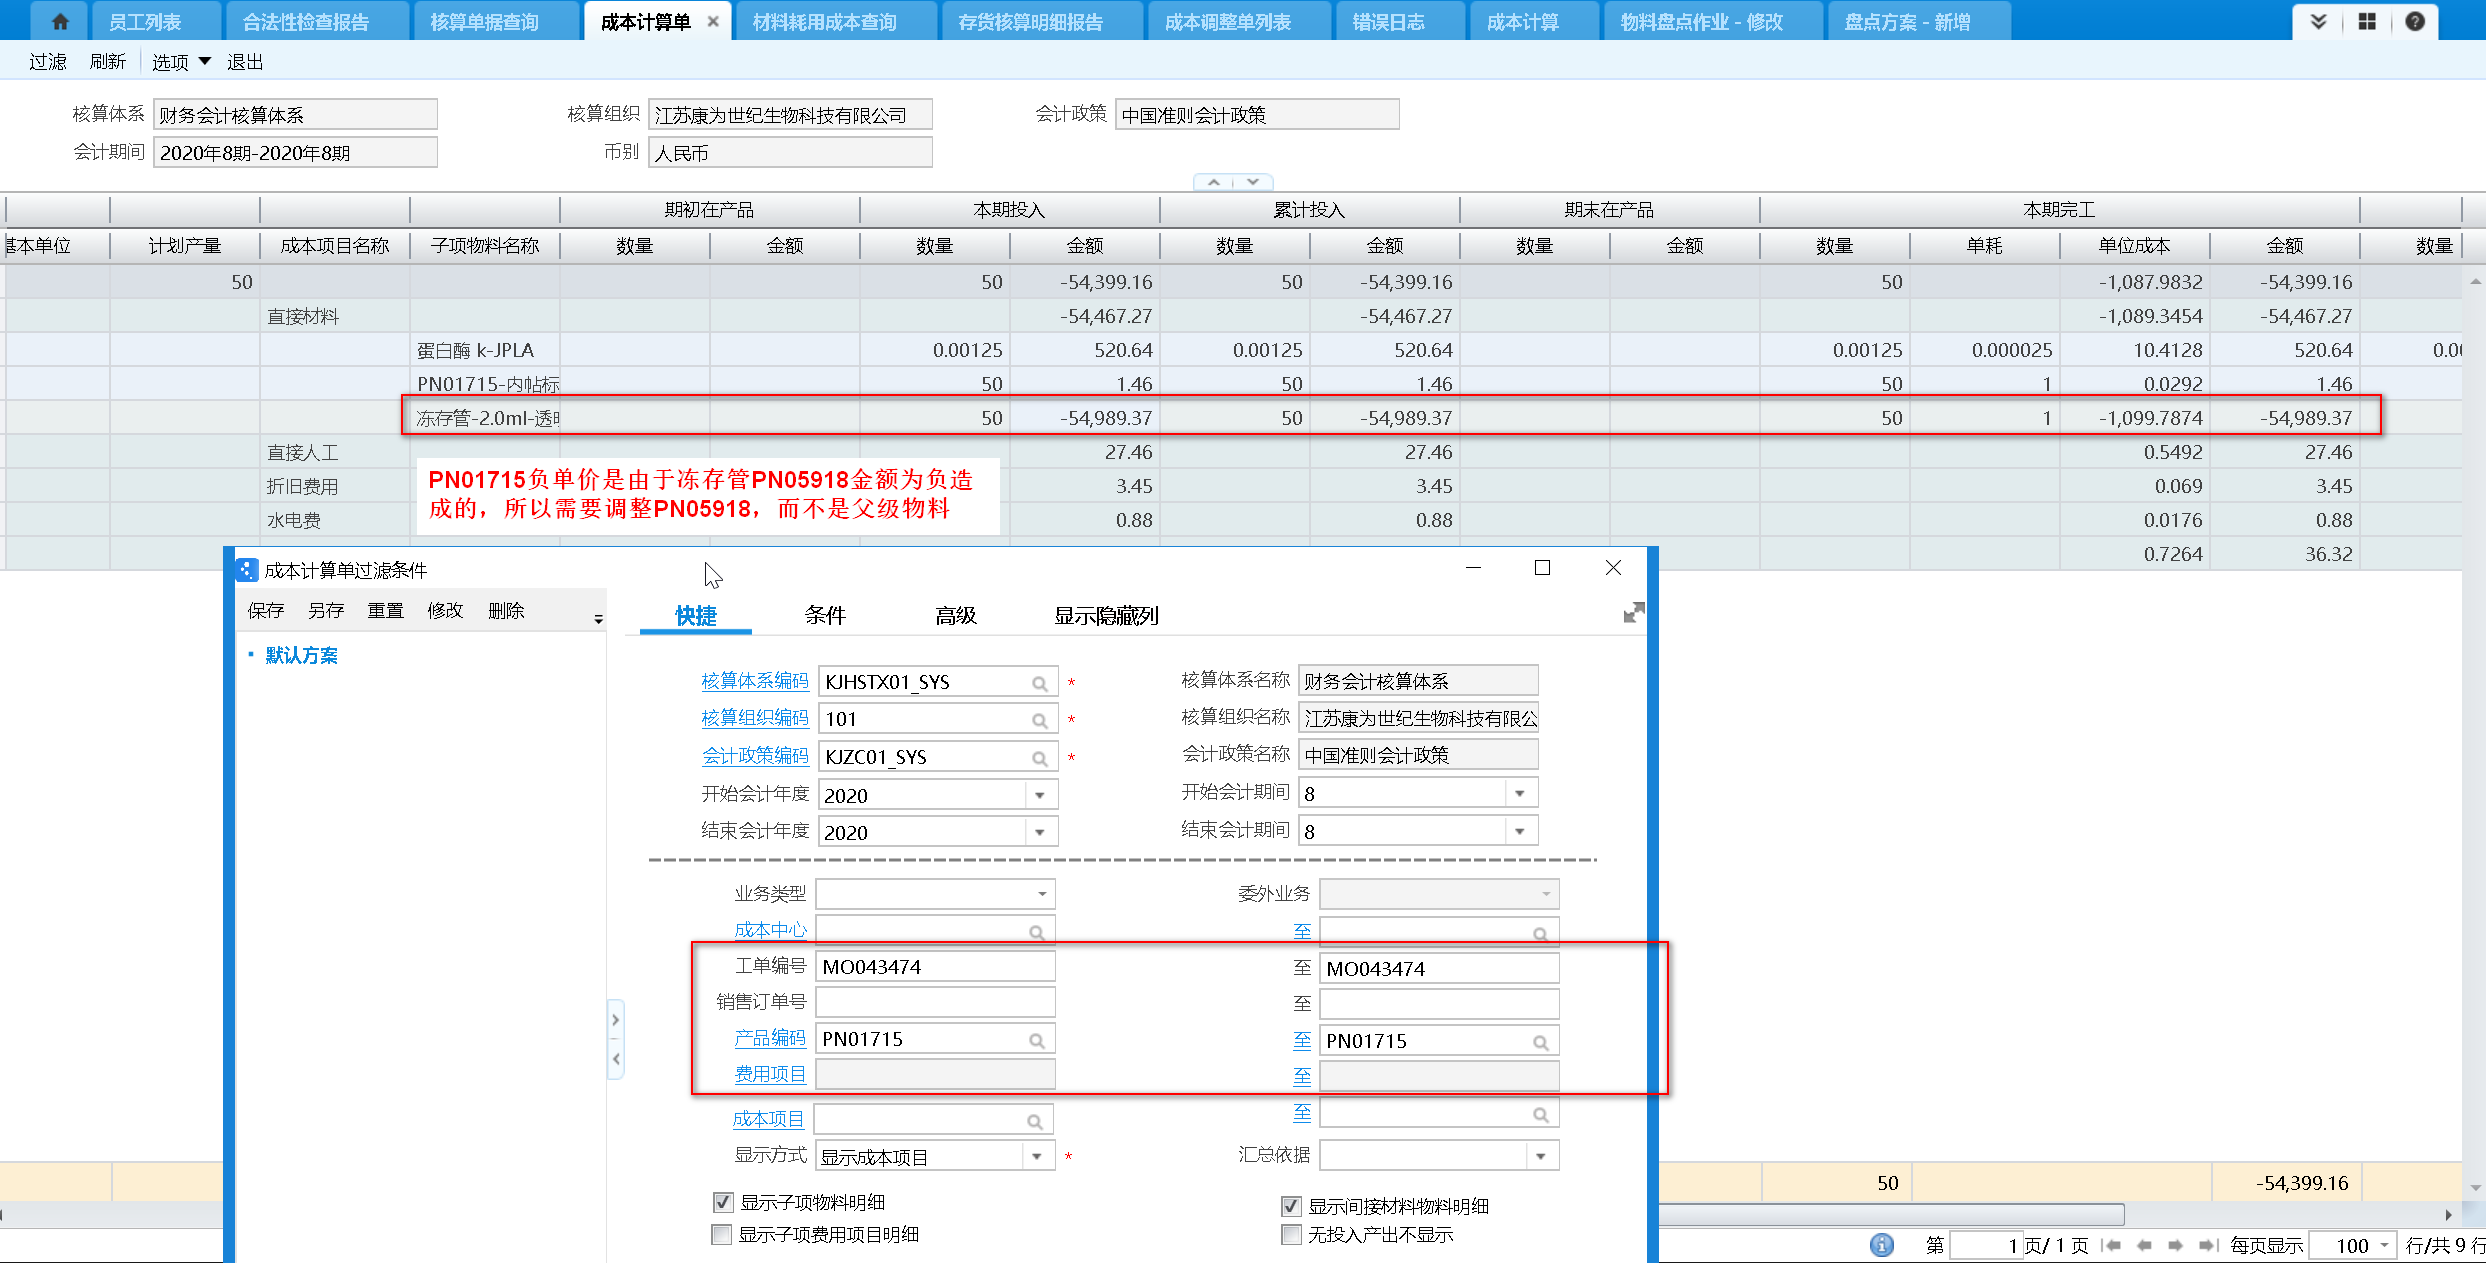The width and height of the screenshot is (2486, 1263).
Task: Open 费用项目 link
Action: click(770, 1074)
